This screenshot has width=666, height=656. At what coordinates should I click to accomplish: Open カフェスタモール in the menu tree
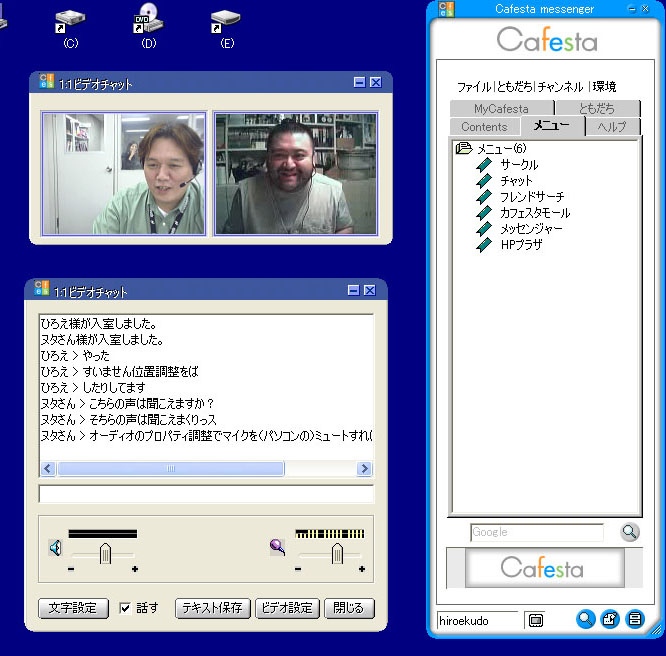coord(535,212)
